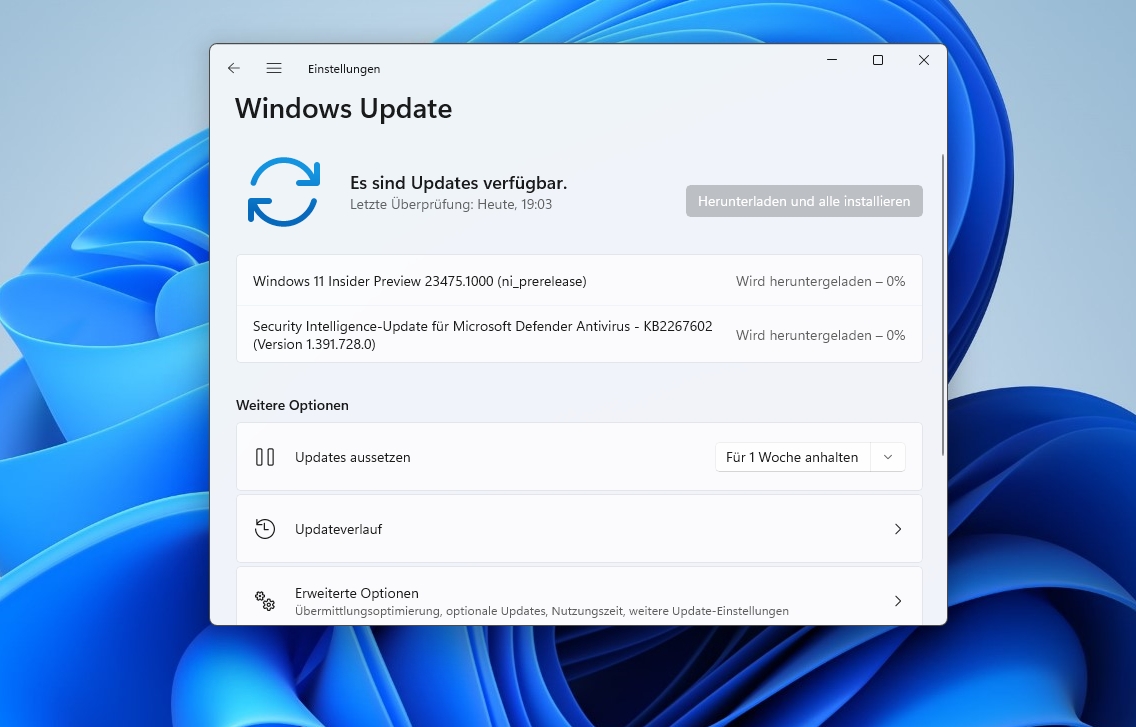
Task: Maximize the Einstellungen window
Action: click(877, 60)
